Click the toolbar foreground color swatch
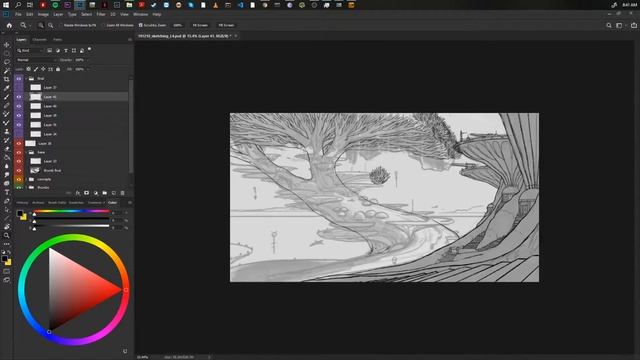640x360 pixels. click(4, 258)
